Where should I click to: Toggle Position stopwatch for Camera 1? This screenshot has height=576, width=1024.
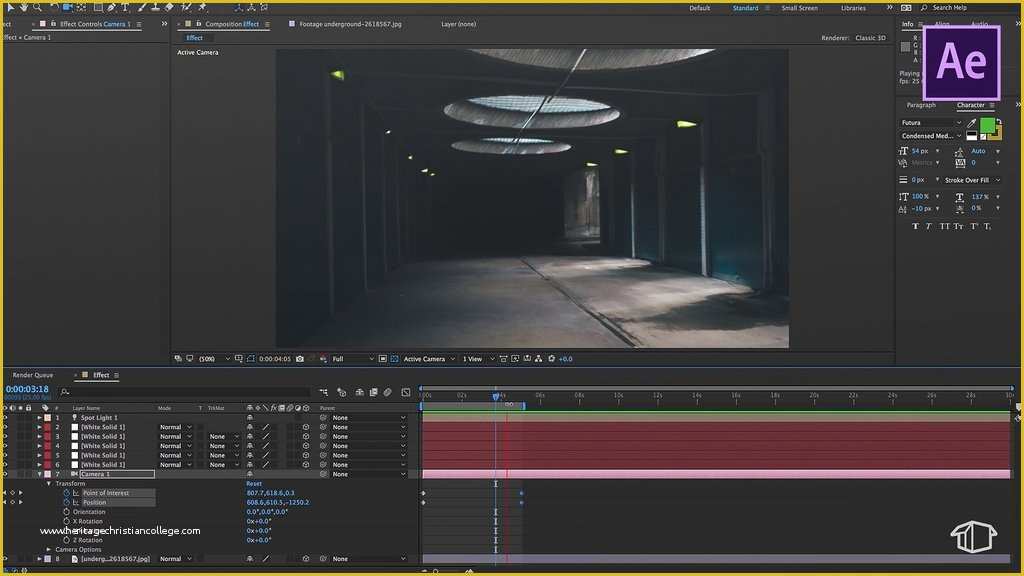pyautogui.click(x=67, y=502)
